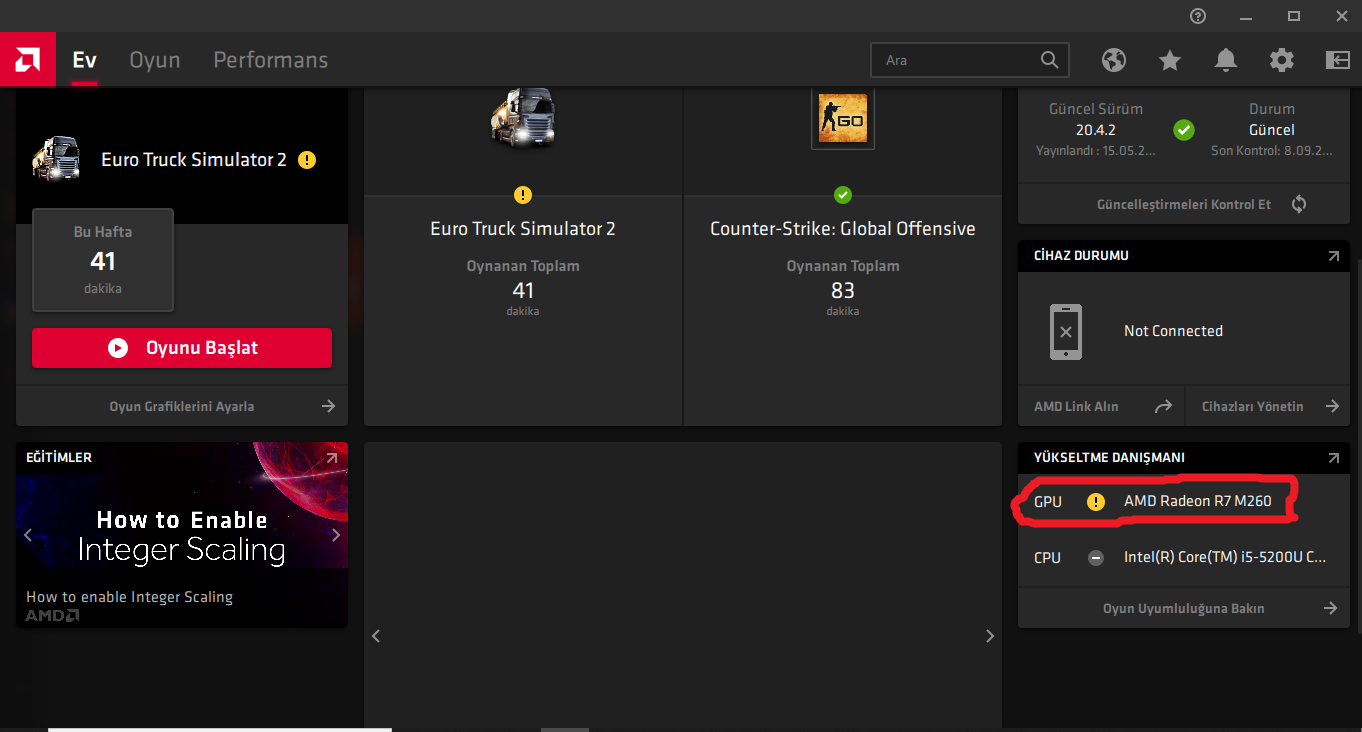Image resolution: width=1362 pixels, height=732 pixels.
Task: Click the yellow warning status on the Euro Truck card
Action: point(523,195)
